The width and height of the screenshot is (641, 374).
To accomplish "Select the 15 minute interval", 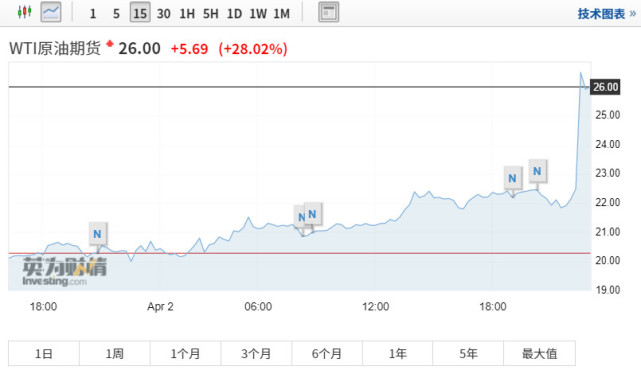I will [140, 12].
